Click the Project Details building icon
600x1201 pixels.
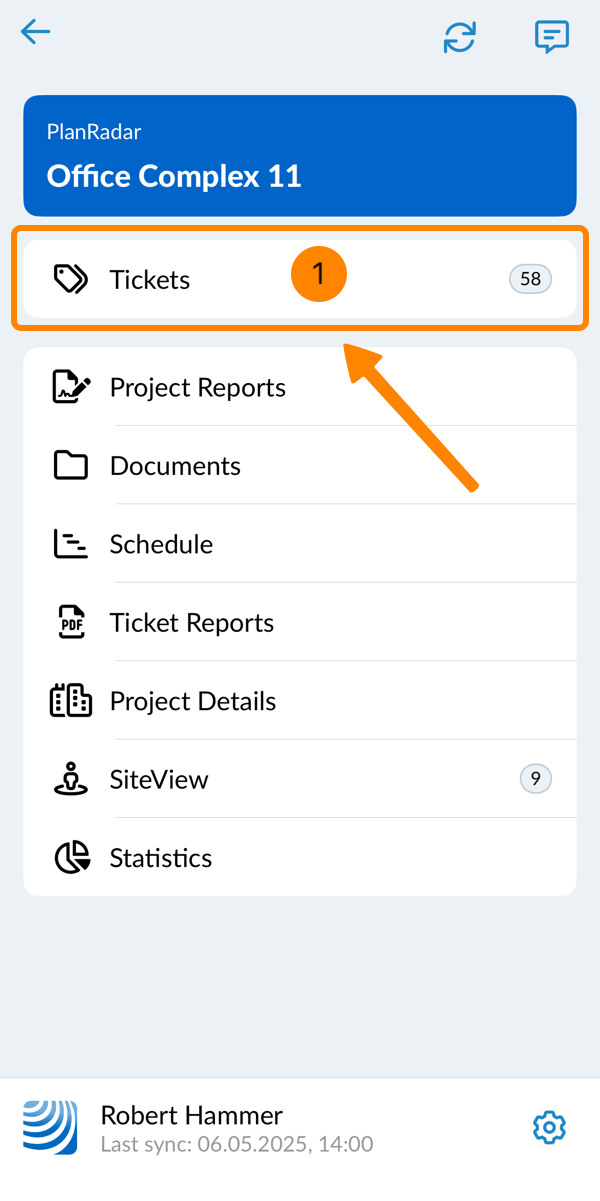[71, 701]
